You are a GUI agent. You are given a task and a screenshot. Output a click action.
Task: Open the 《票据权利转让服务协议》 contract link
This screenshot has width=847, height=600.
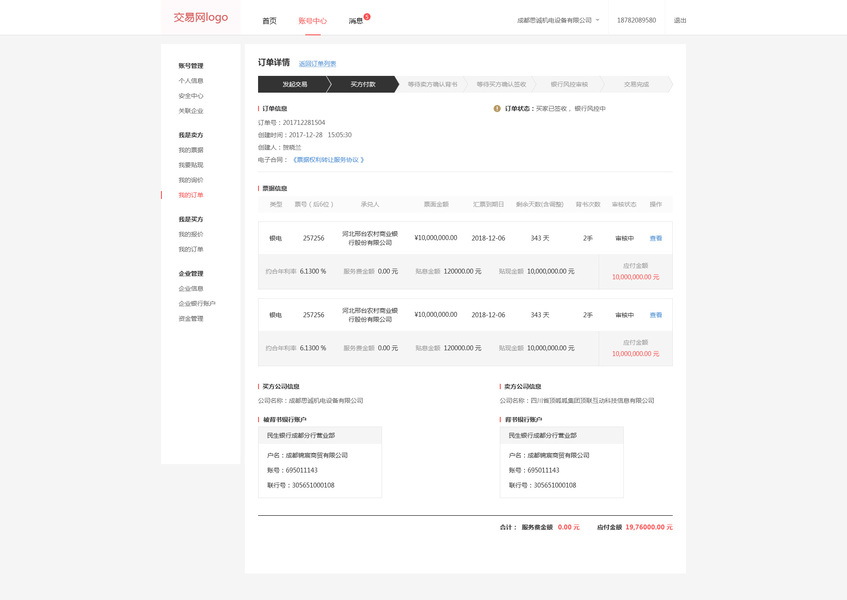point(328,160)
